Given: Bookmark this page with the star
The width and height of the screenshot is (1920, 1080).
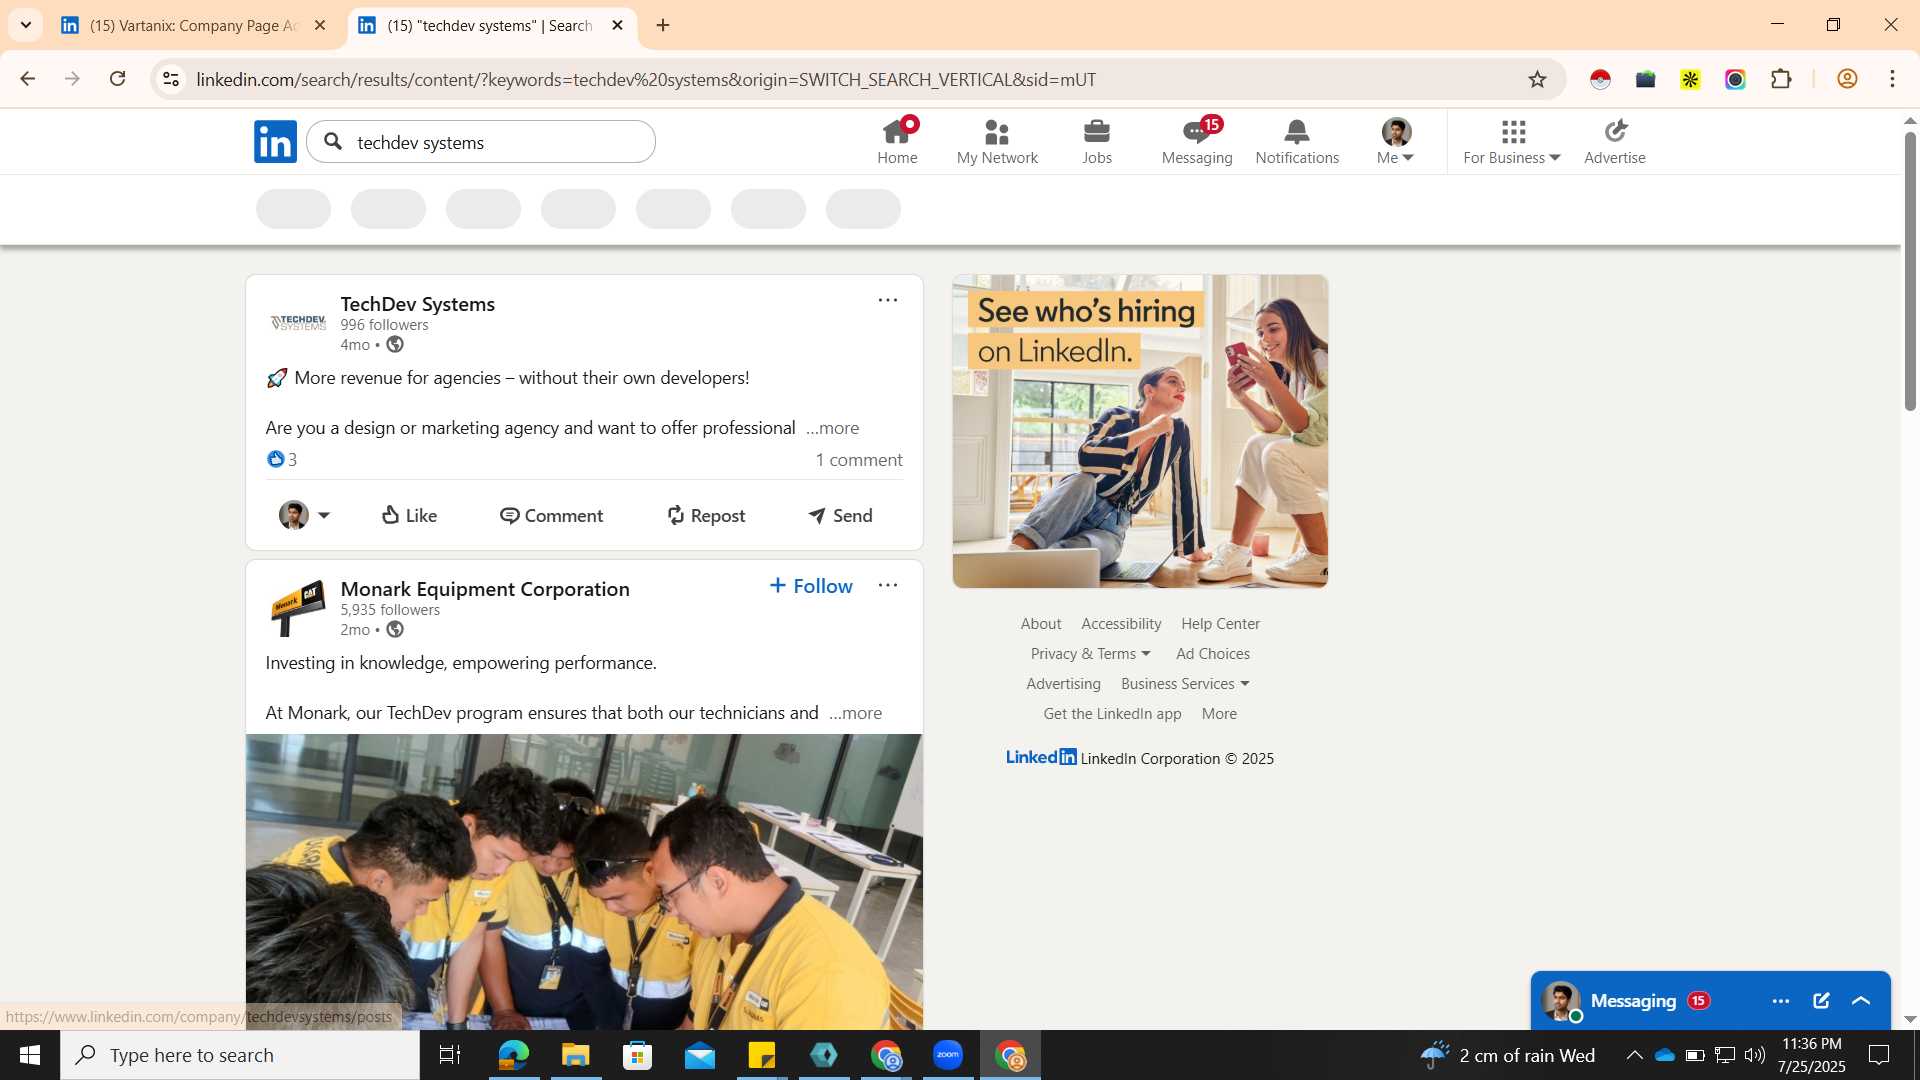Looking at the screenshot, I should (x=1537, y=79).
